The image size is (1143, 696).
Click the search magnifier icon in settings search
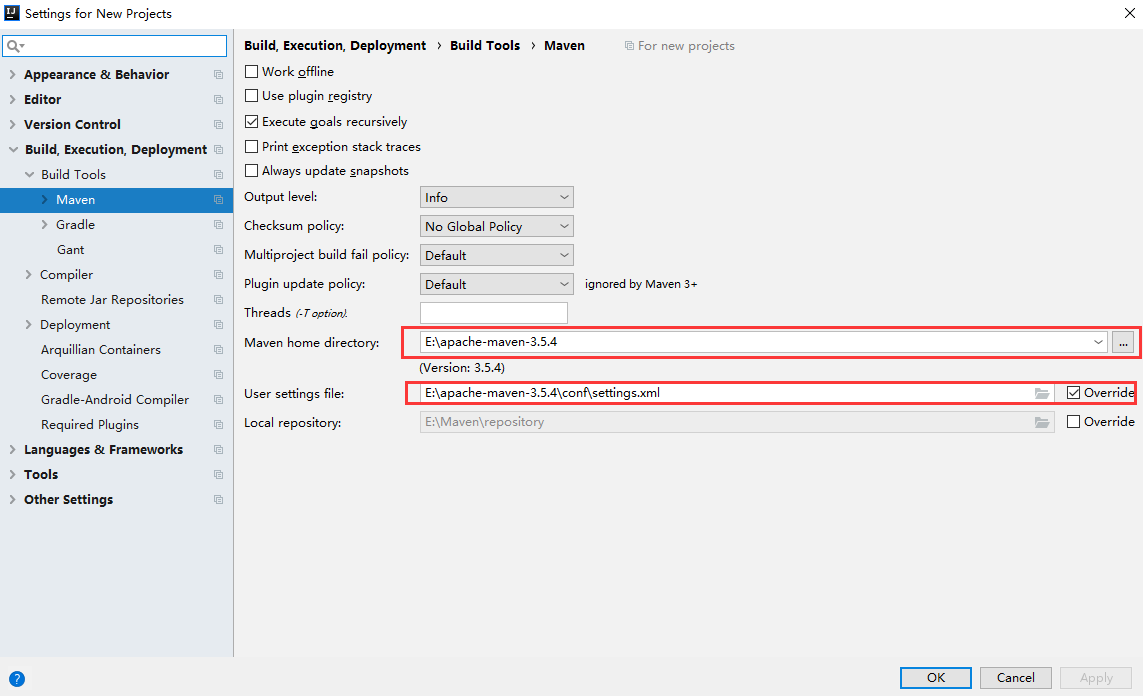tap(14, 46)
